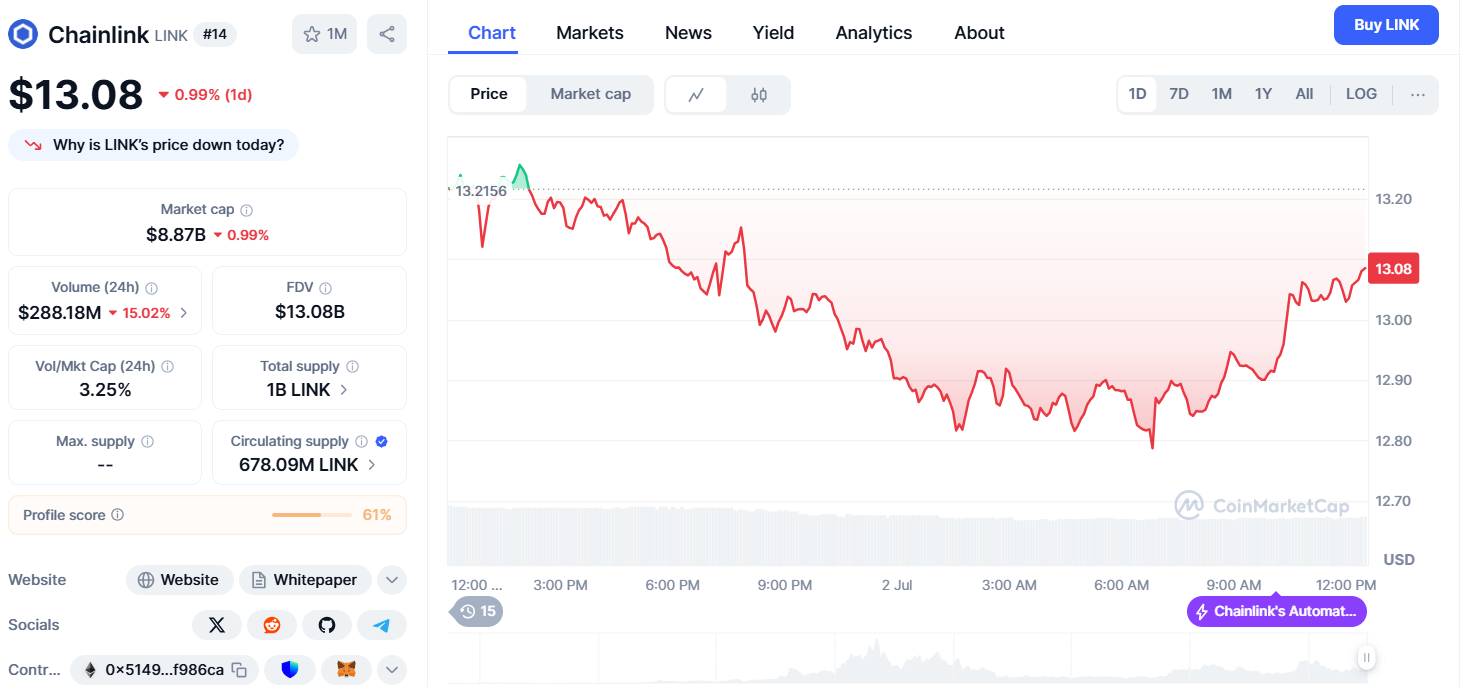Open Chainlink's Telegram social link
The height and width of the screenshot is (687, 1461).
pyautogui.click(x=382, y=625)
